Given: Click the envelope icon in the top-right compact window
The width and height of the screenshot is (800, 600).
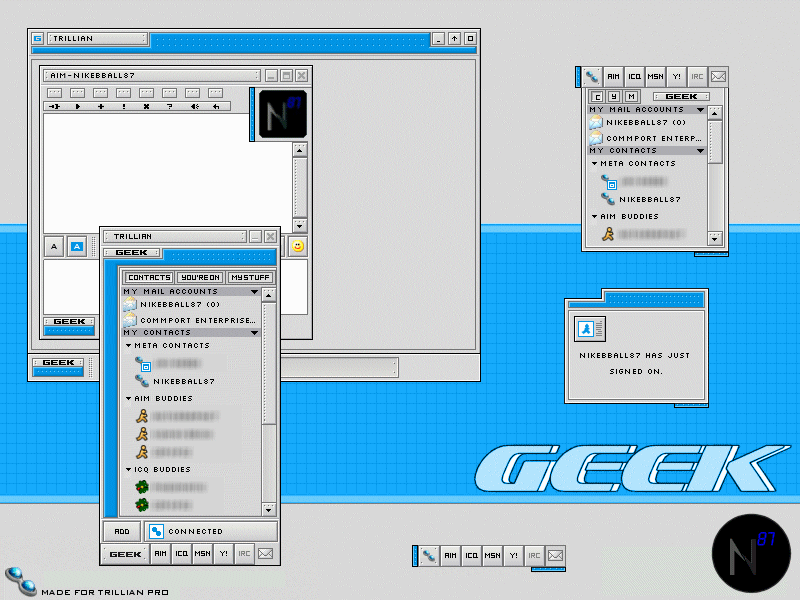Looking at the screenshot, I should pyautogui.click(x=718, y=77).
